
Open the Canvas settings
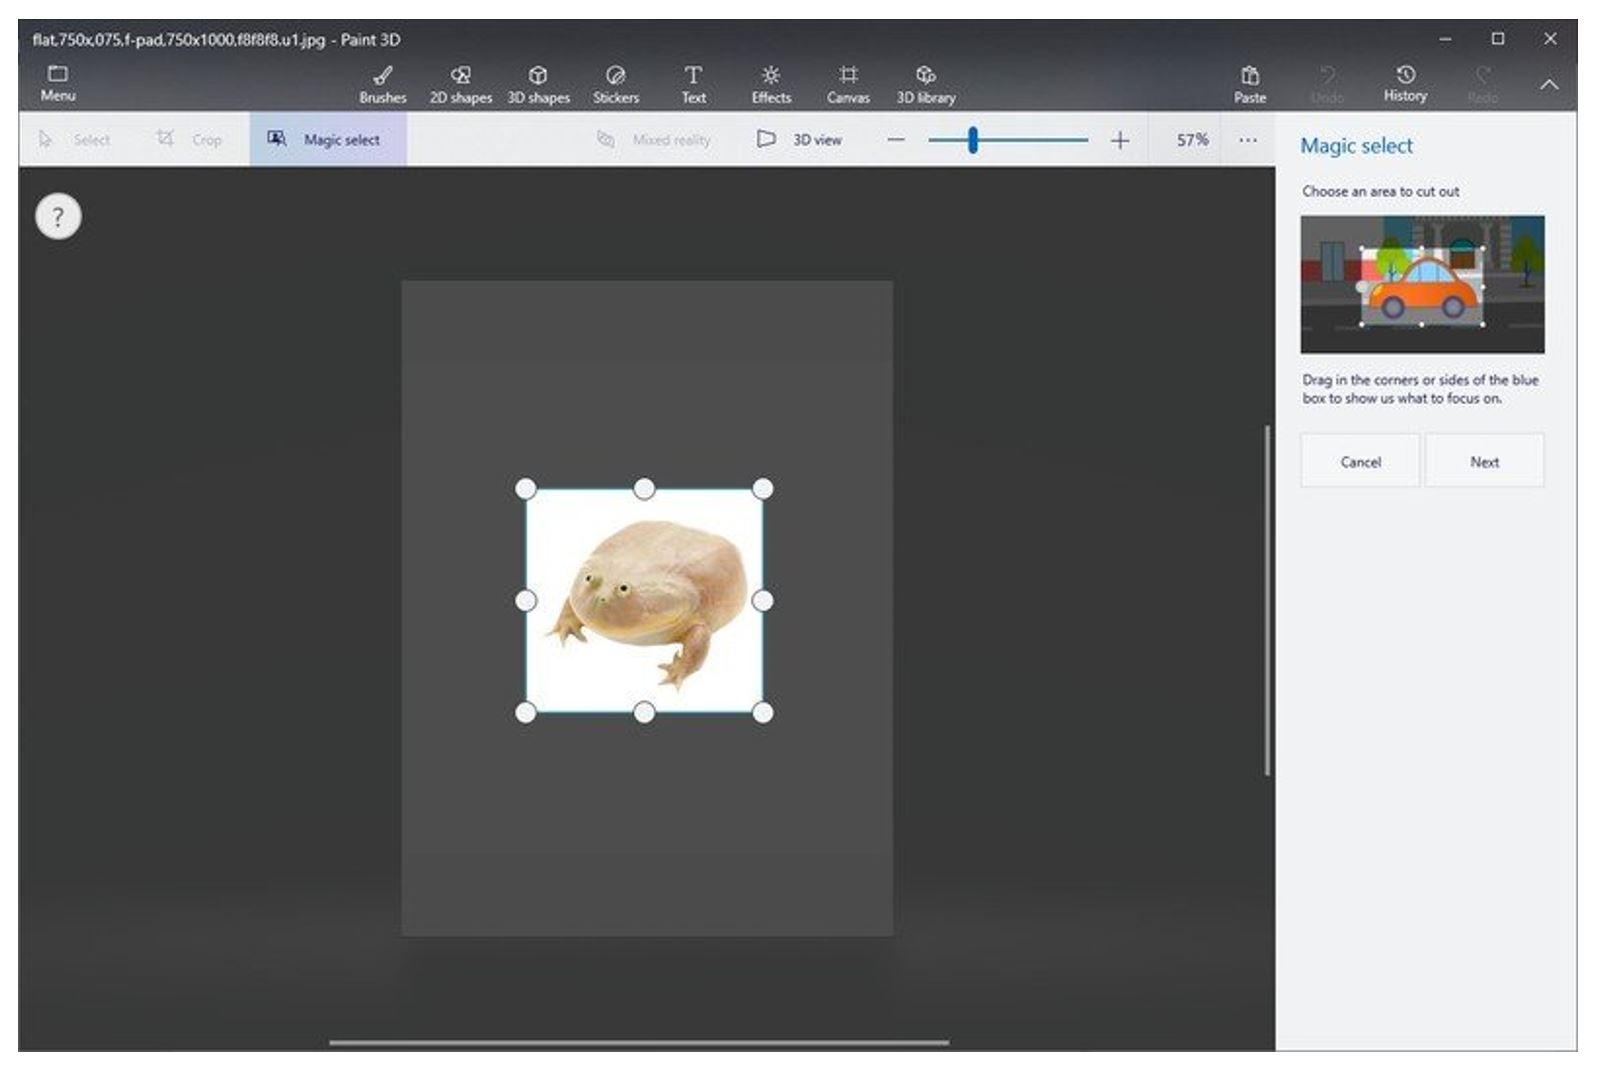[x=849, y=82]
